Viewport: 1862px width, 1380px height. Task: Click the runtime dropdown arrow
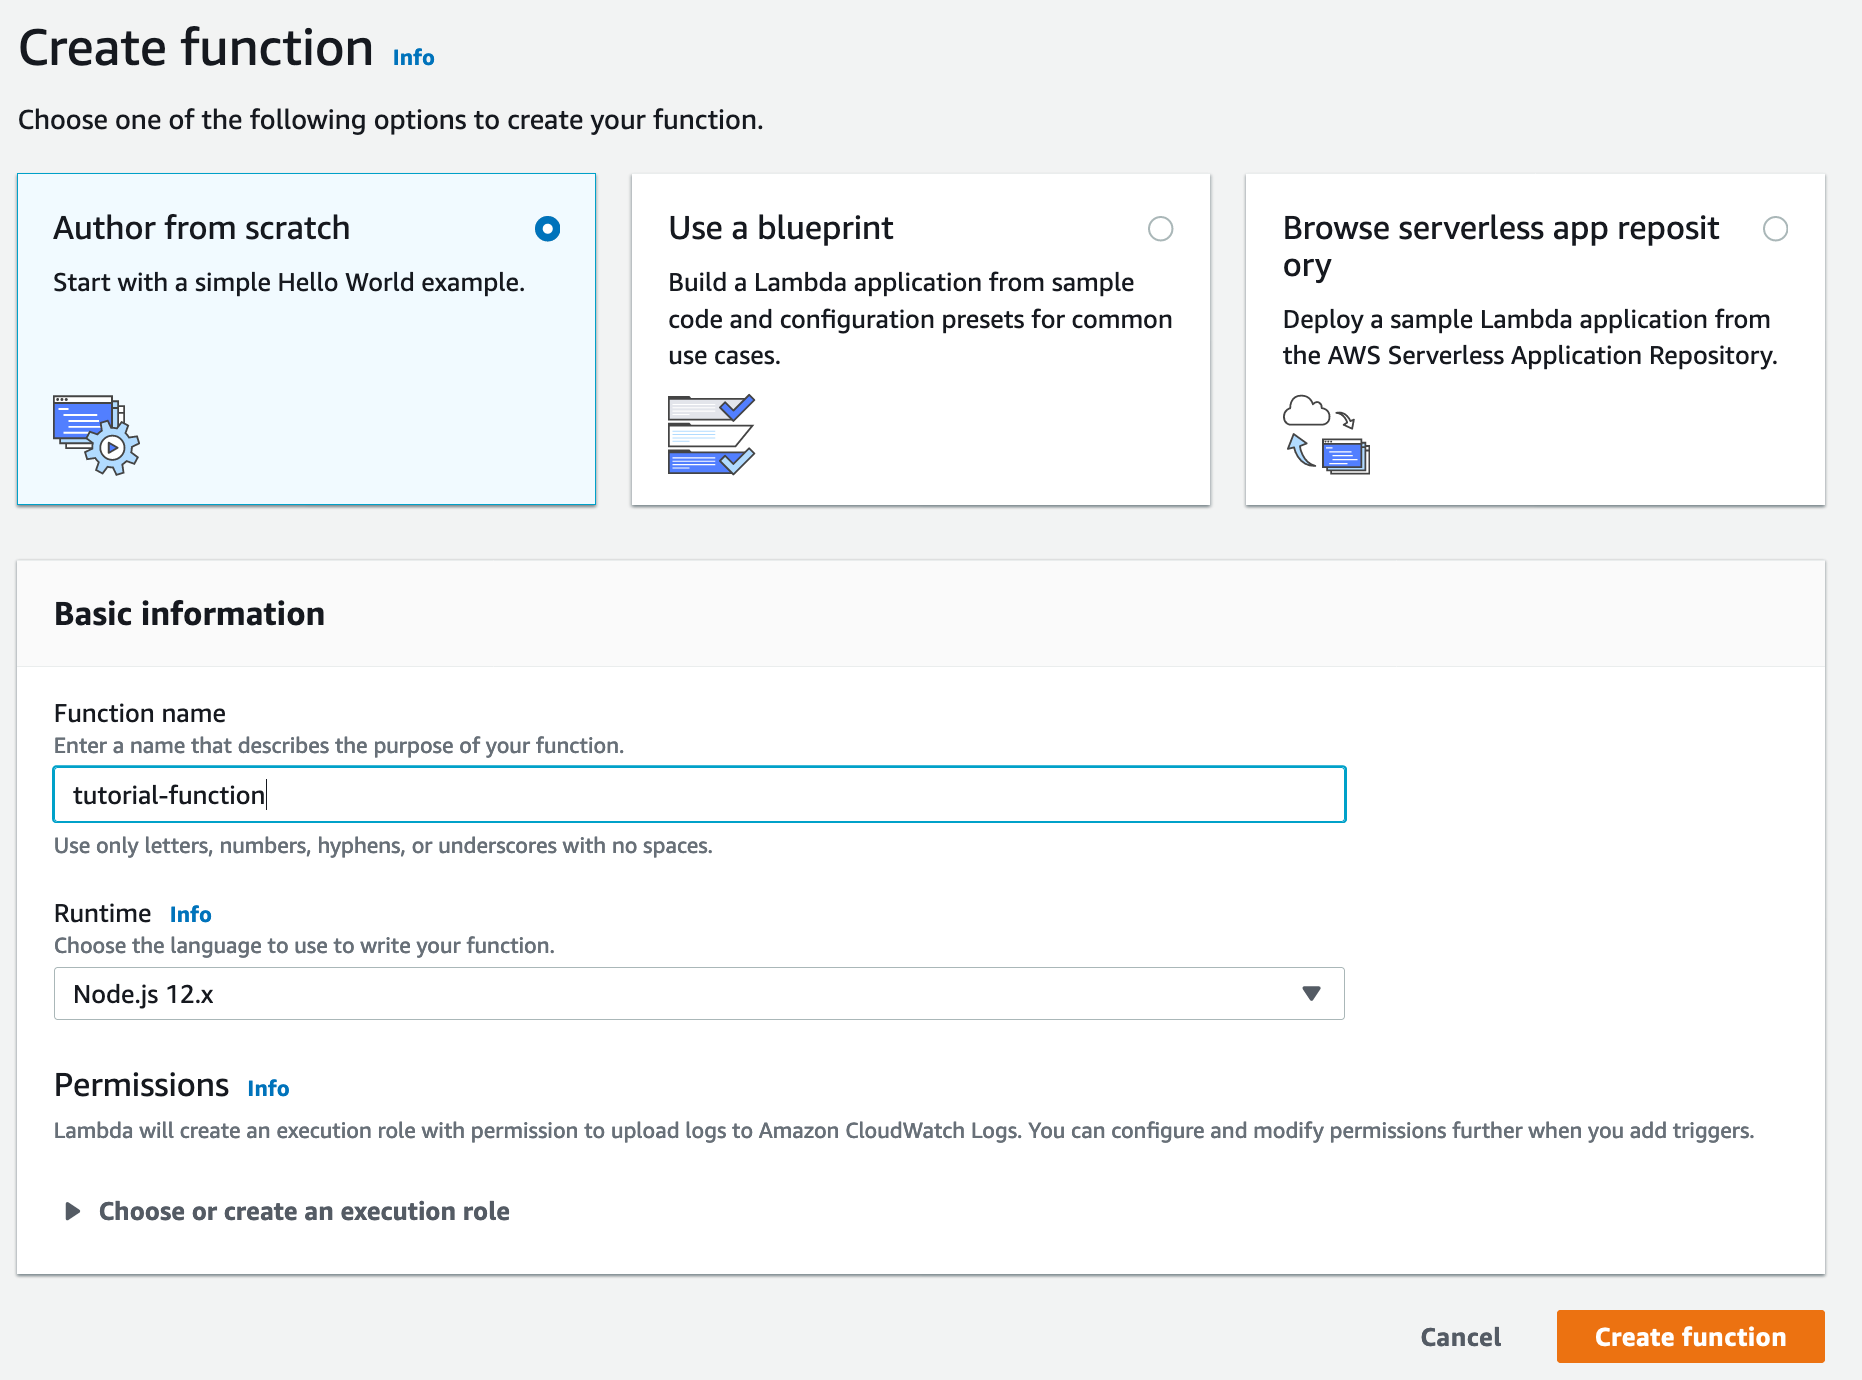[1310, 994]
